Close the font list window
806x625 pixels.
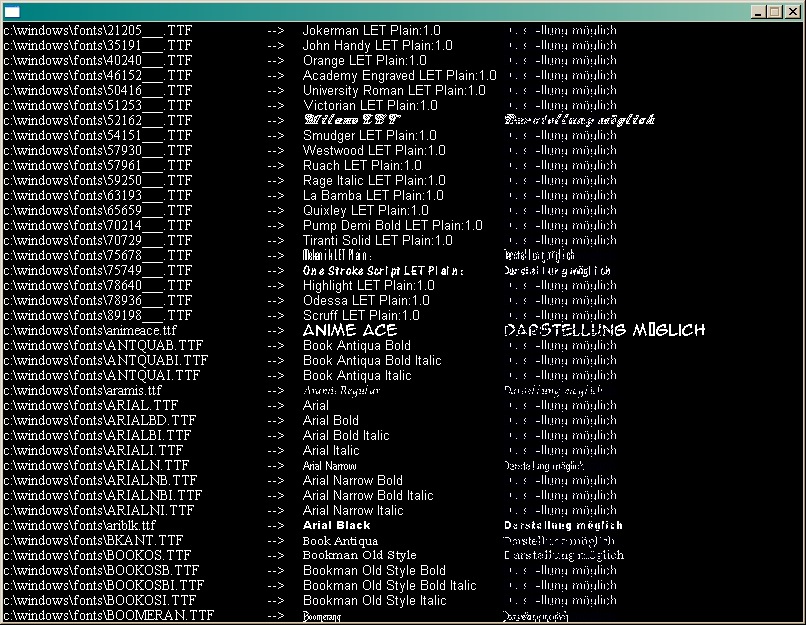pyautogui.click(x=793, y=12)
